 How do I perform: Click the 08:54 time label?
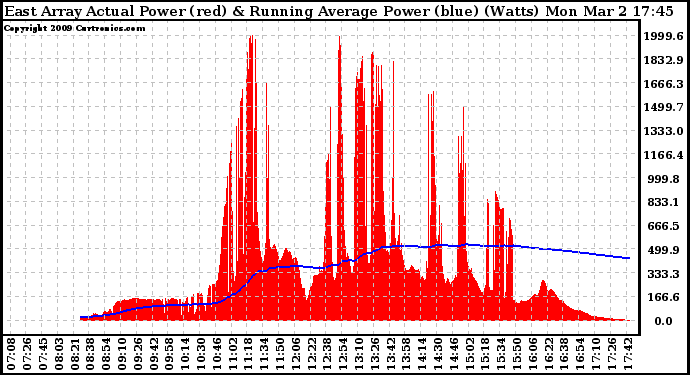106,354
